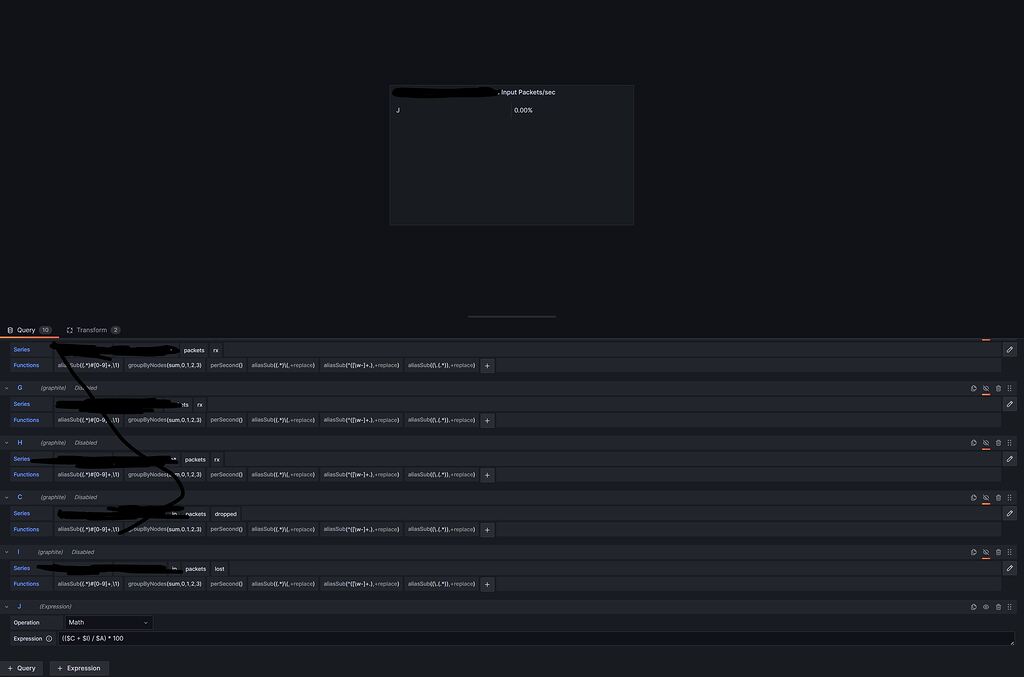
Task: Collapse the Expression J section
Action: [7, 606]
